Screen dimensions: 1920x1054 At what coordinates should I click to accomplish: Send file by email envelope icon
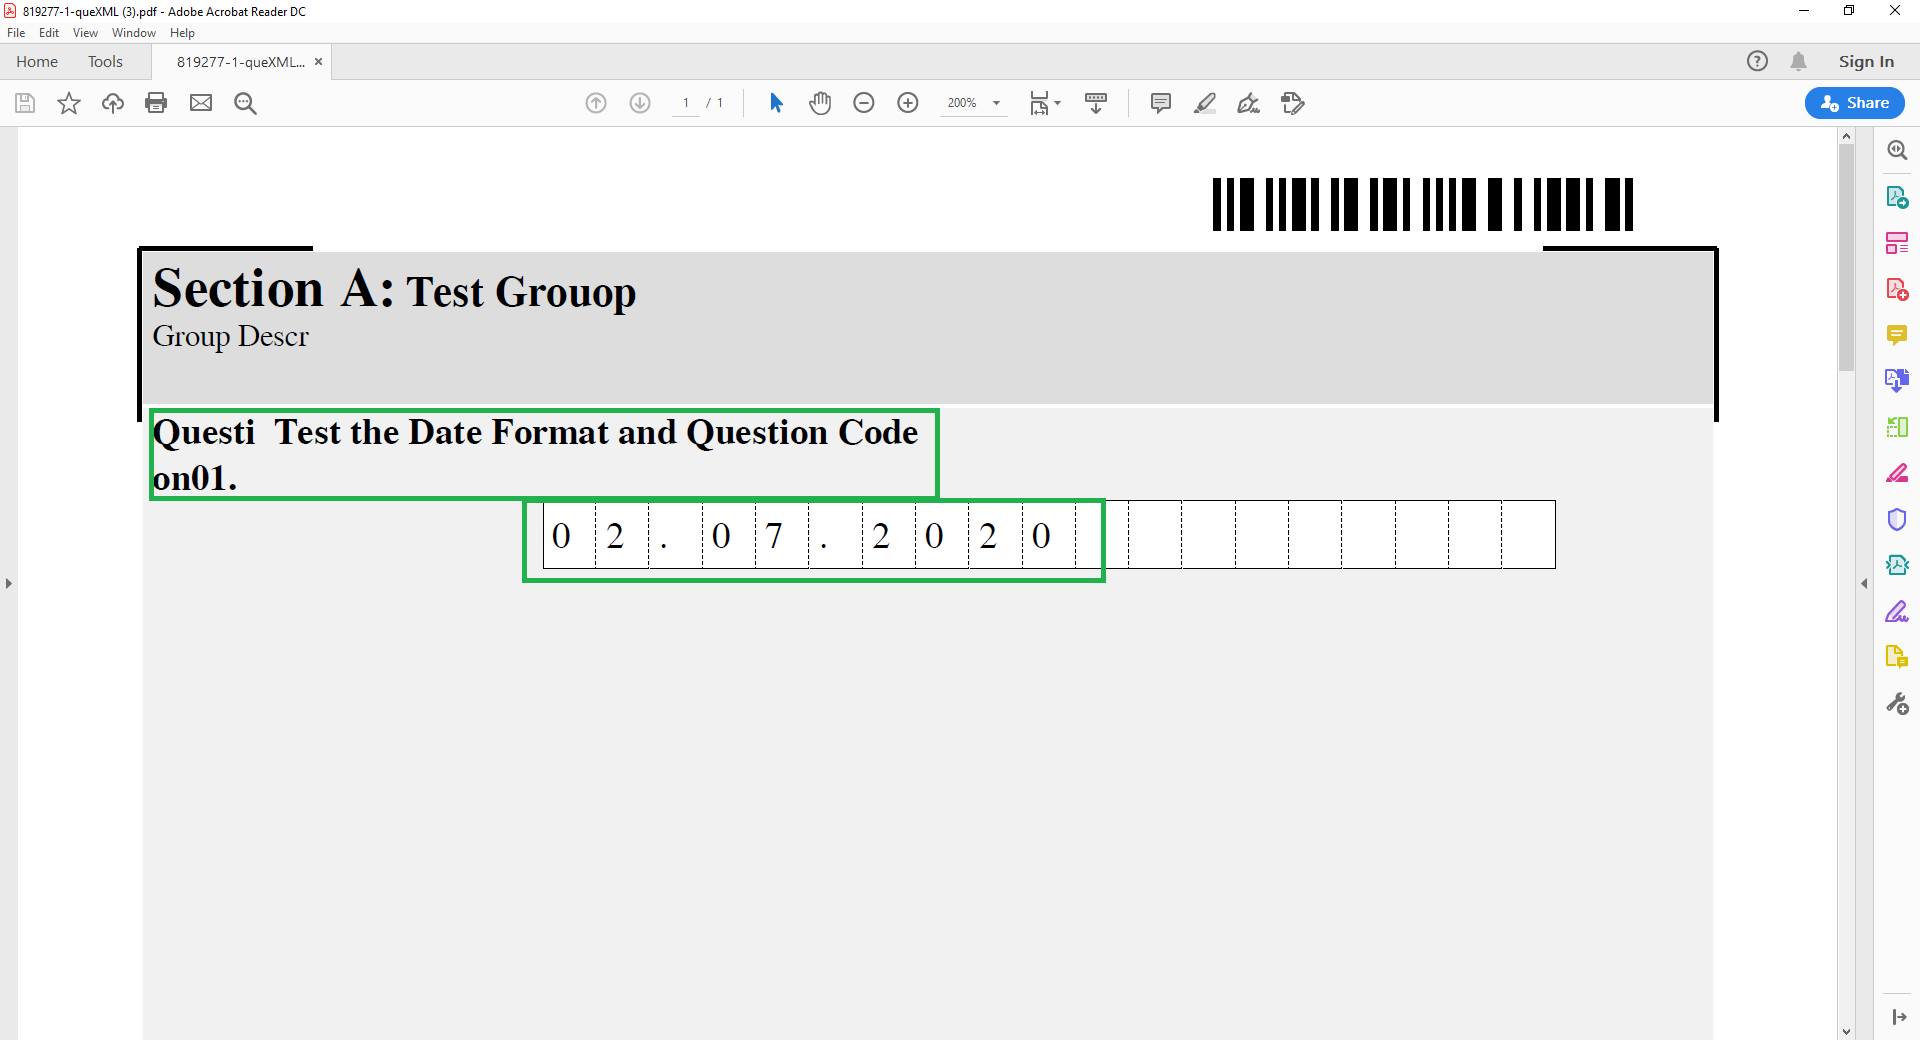click(x=201, y=103)
